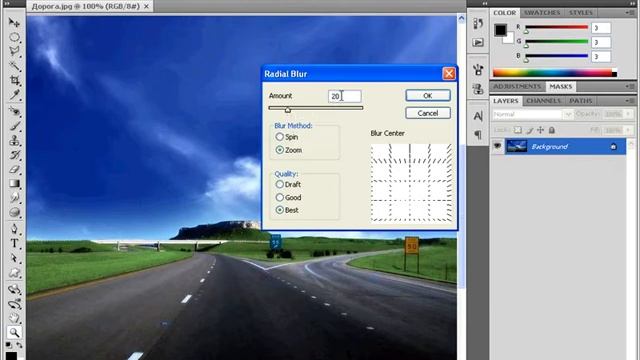Click the green G color slider
Image resolution: width=640 pixels, height=360 pixels.
tap(556, 41)
